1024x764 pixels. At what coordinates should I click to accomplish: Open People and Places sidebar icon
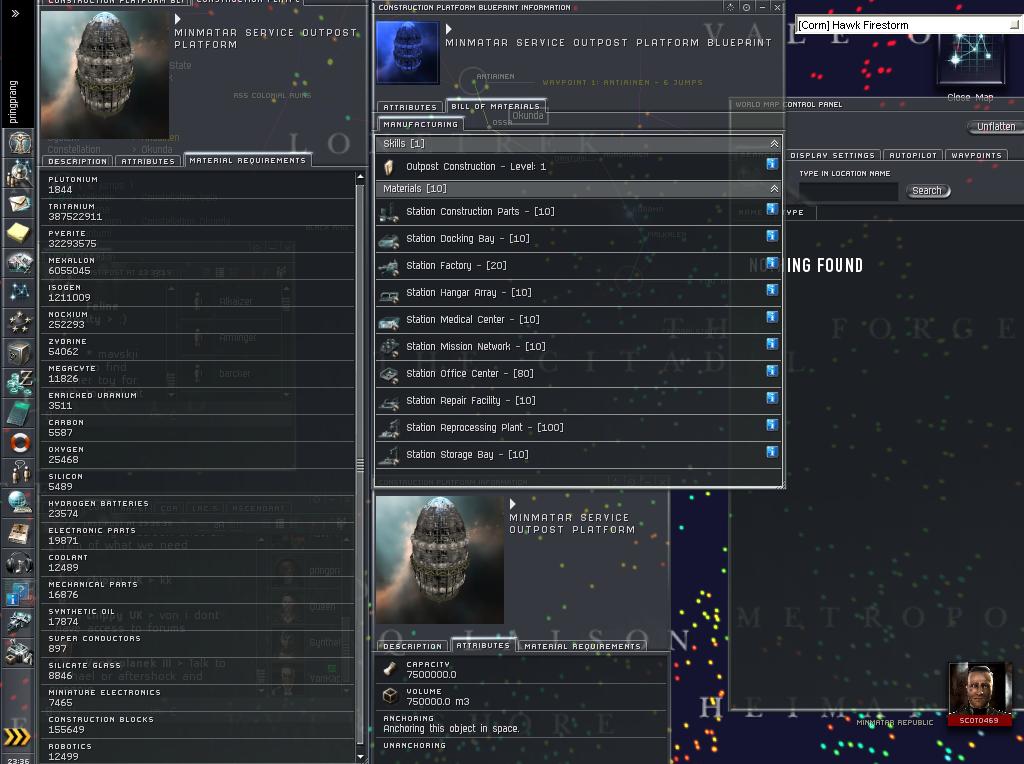(18, 173)
